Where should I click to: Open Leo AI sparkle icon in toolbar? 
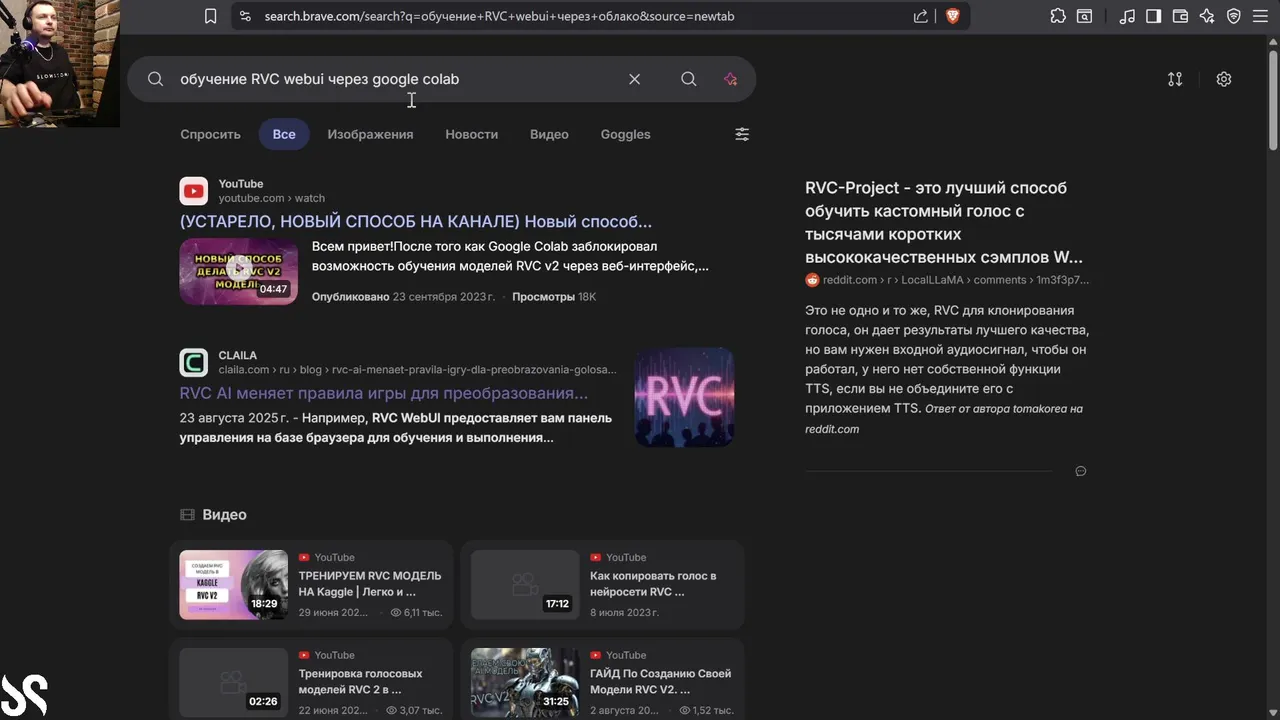1207,16
